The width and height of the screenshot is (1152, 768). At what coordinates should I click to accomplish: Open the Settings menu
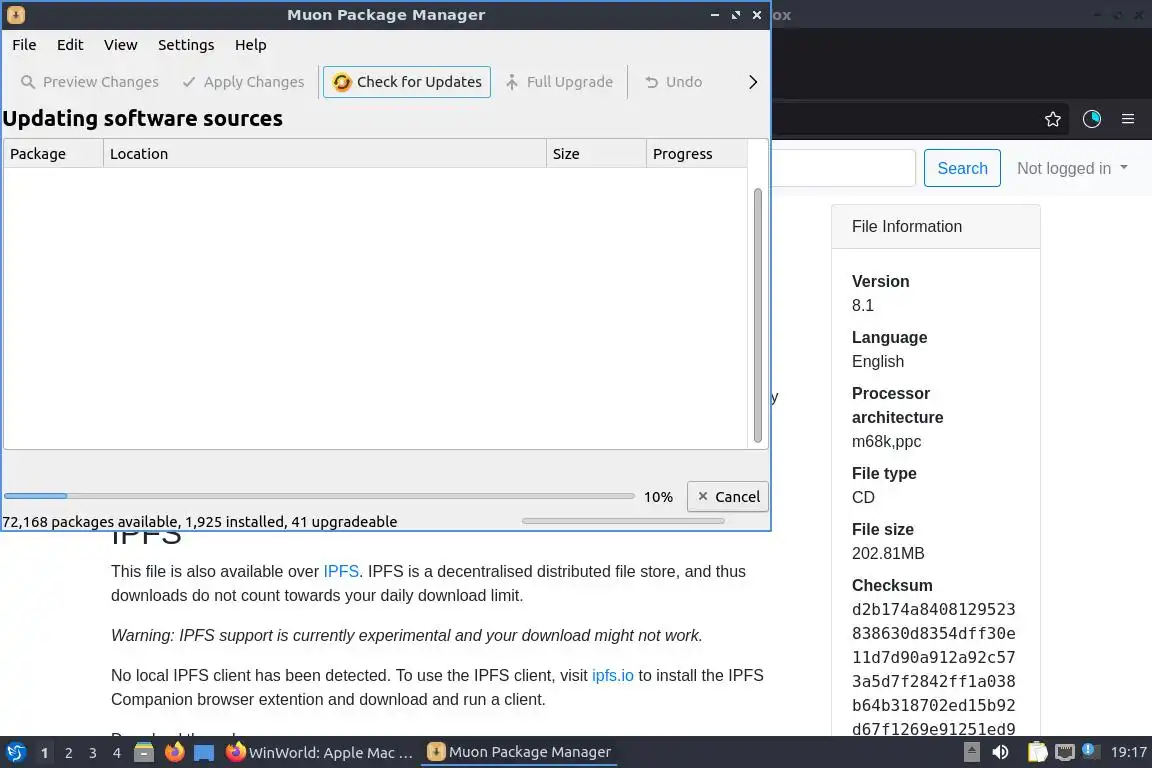pos(186,45)
